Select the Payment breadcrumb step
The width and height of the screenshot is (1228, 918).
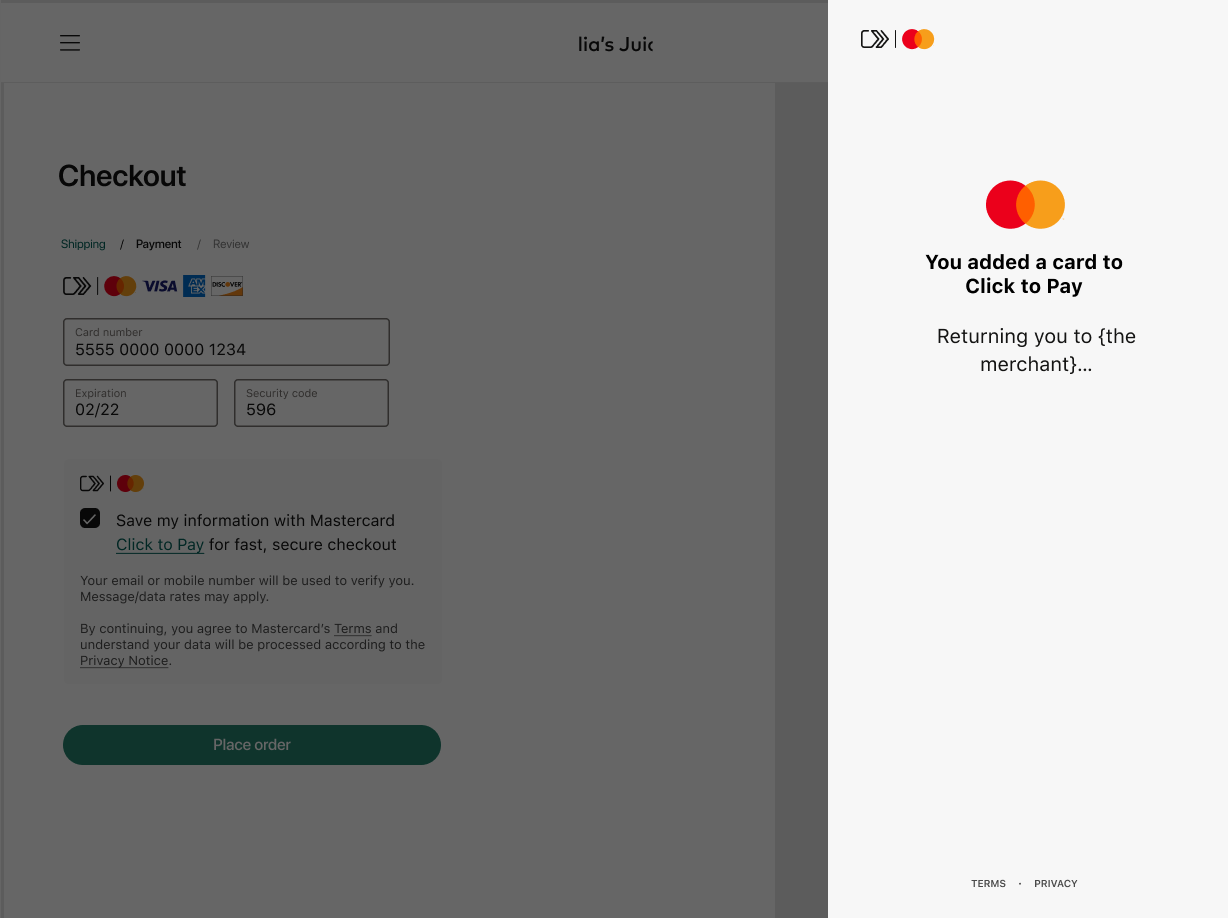(x=158, y=244)
